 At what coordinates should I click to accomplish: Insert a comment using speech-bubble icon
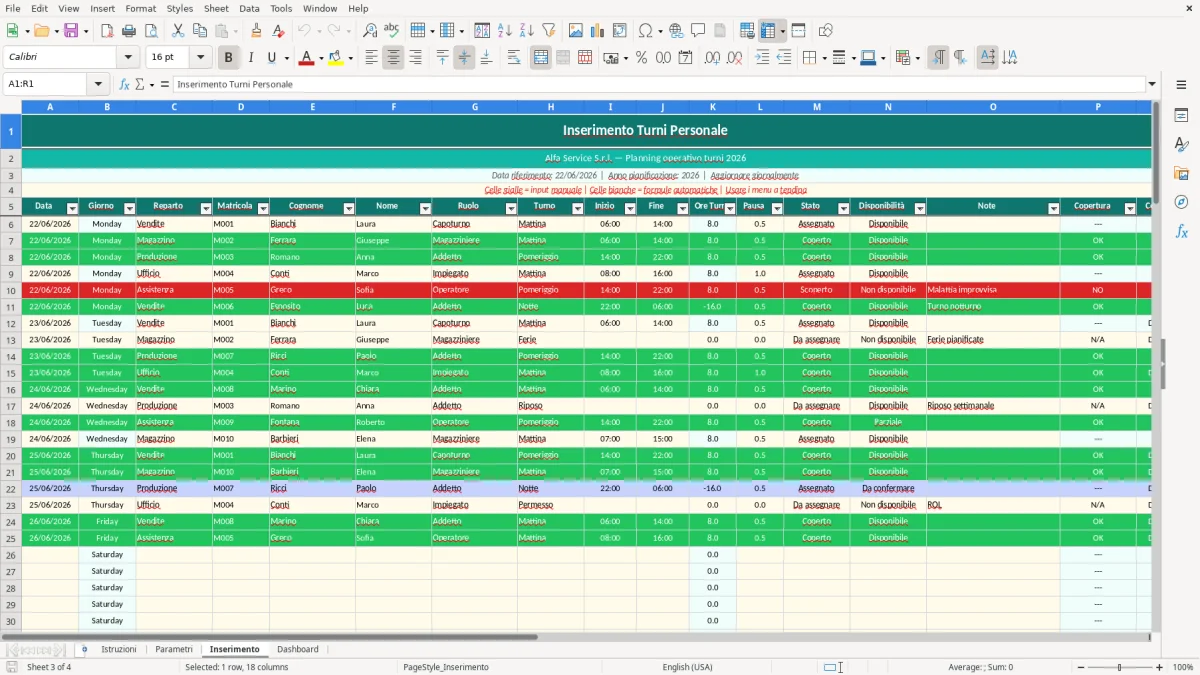(x=698, y=31)
